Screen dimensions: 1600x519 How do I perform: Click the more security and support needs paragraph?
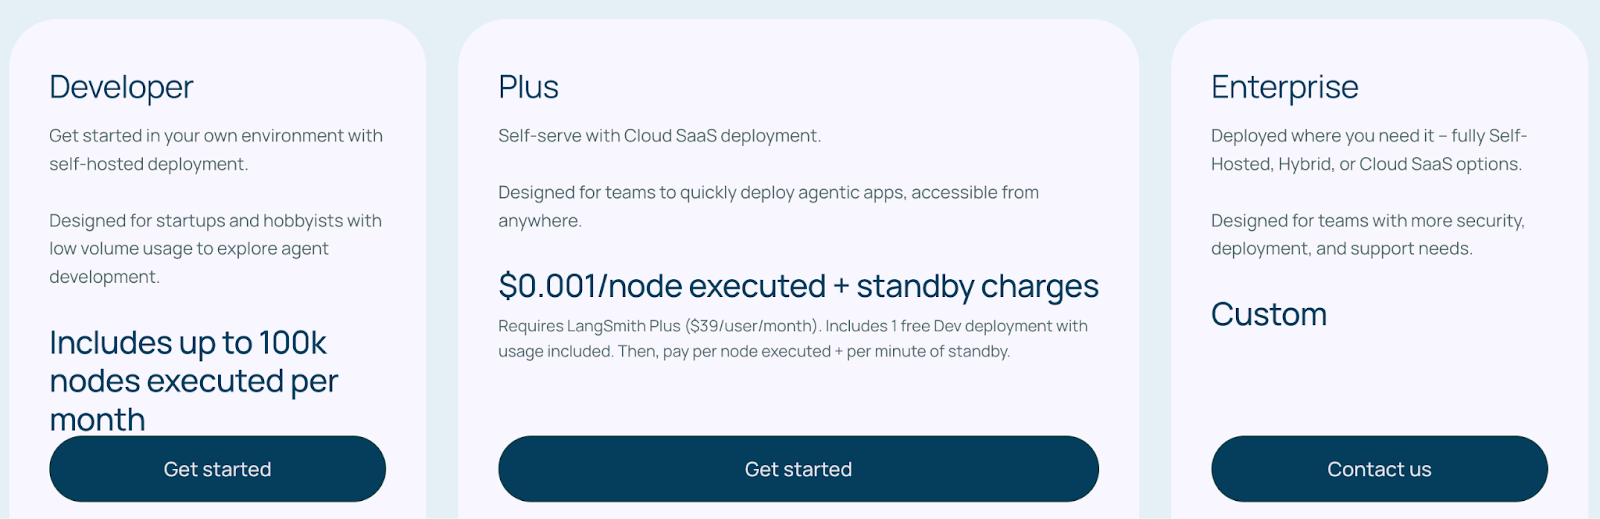[x=1367, y=234]
